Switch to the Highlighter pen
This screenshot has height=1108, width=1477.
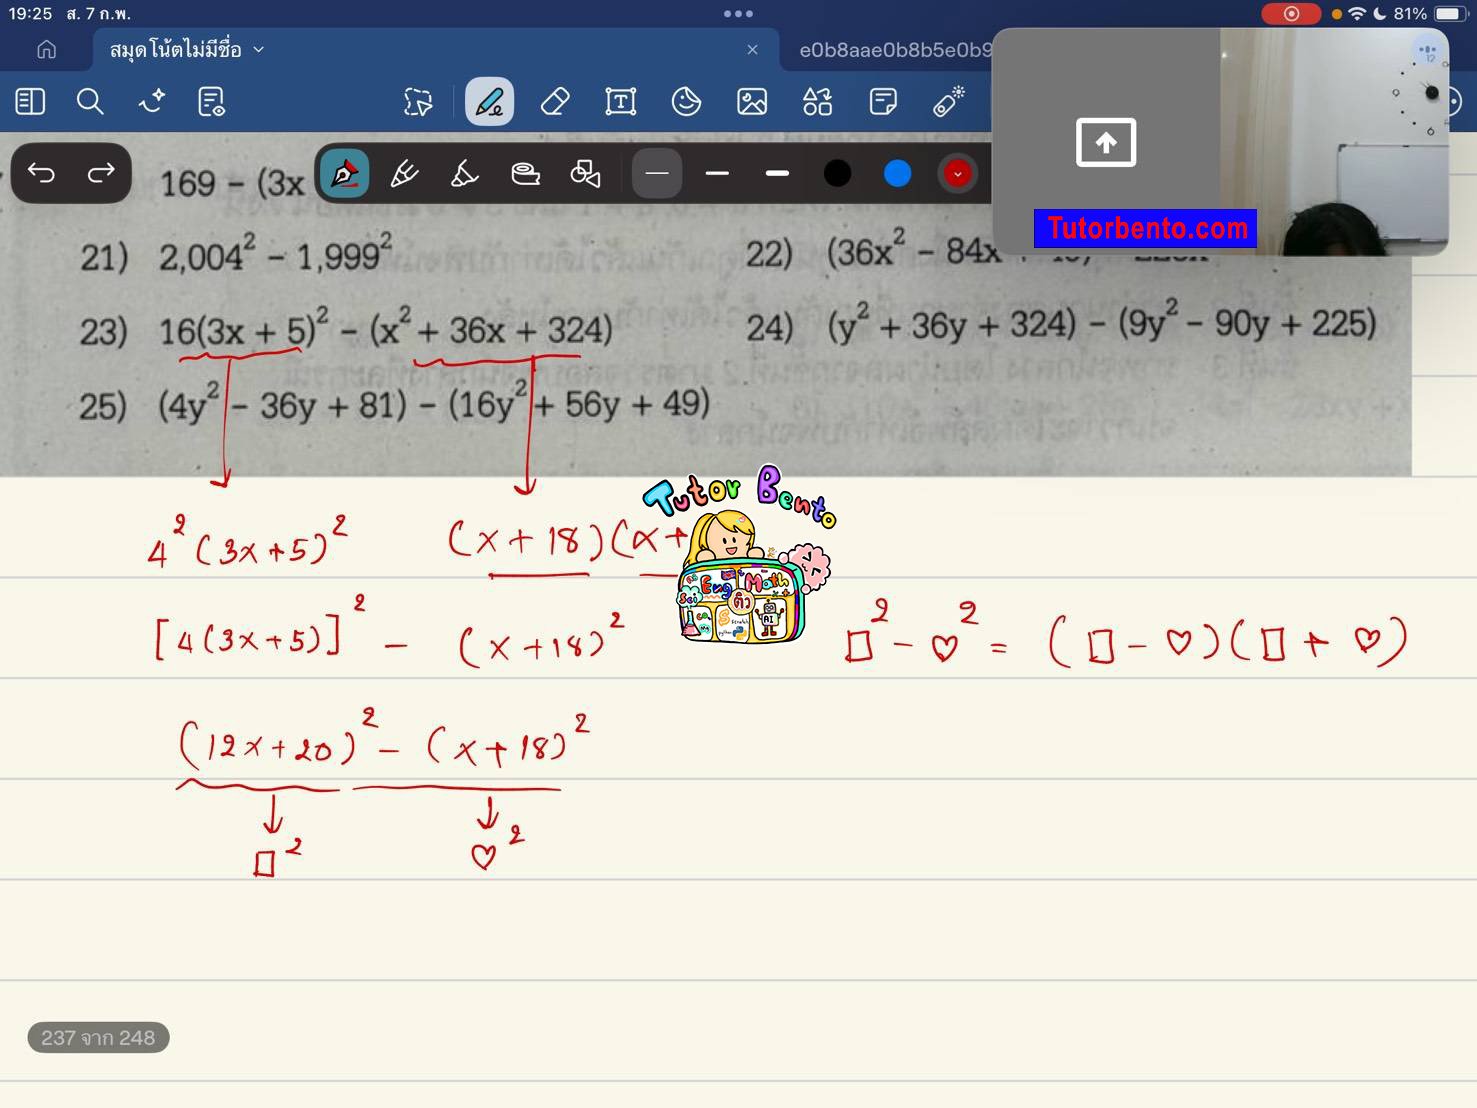[466, 173]
